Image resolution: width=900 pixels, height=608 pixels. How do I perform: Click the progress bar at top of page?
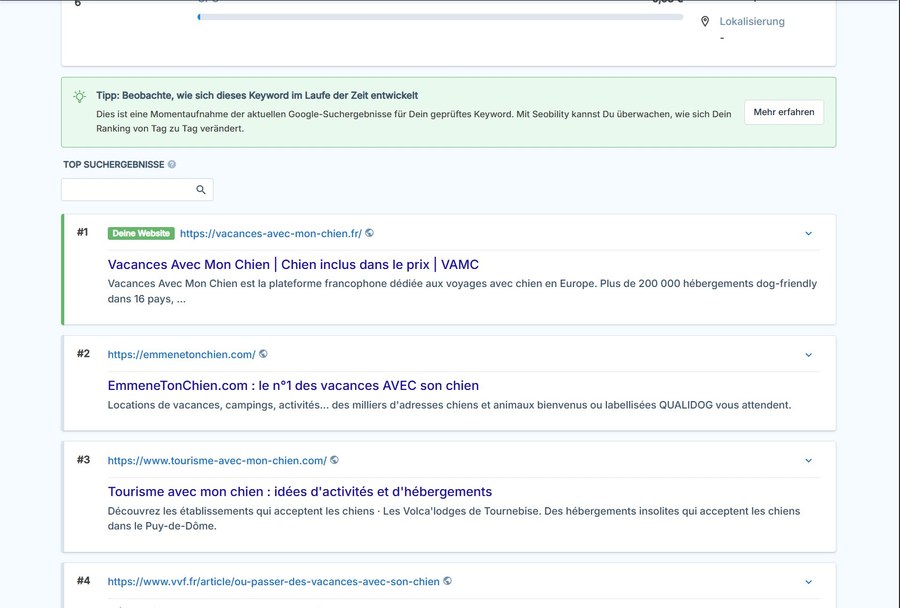point(440,17)
